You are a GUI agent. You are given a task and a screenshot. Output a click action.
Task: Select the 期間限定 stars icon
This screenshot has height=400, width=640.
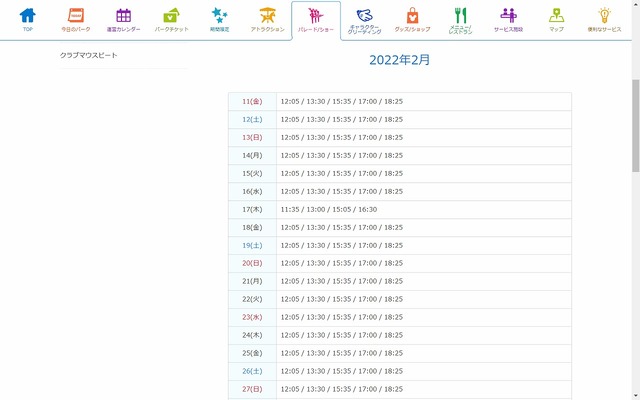219,19
